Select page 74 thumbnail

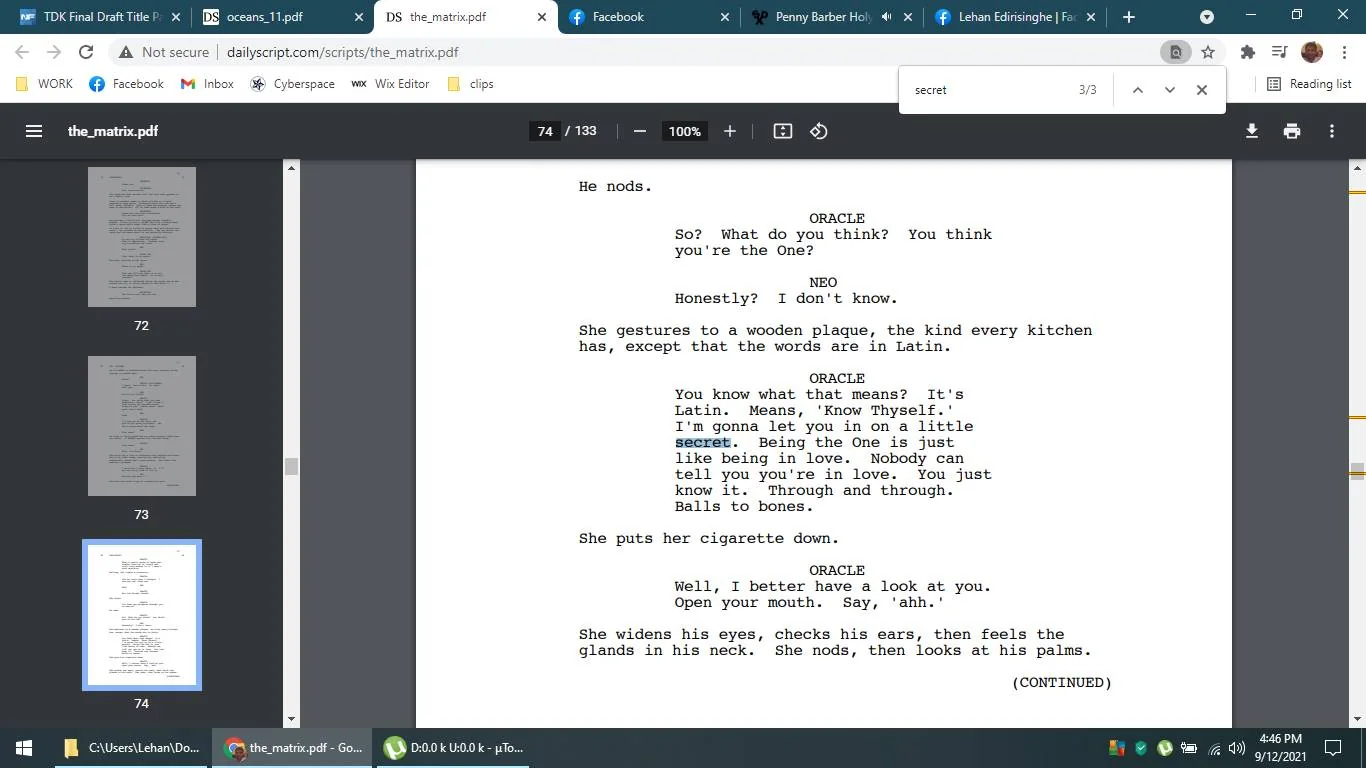click(142, 615)
